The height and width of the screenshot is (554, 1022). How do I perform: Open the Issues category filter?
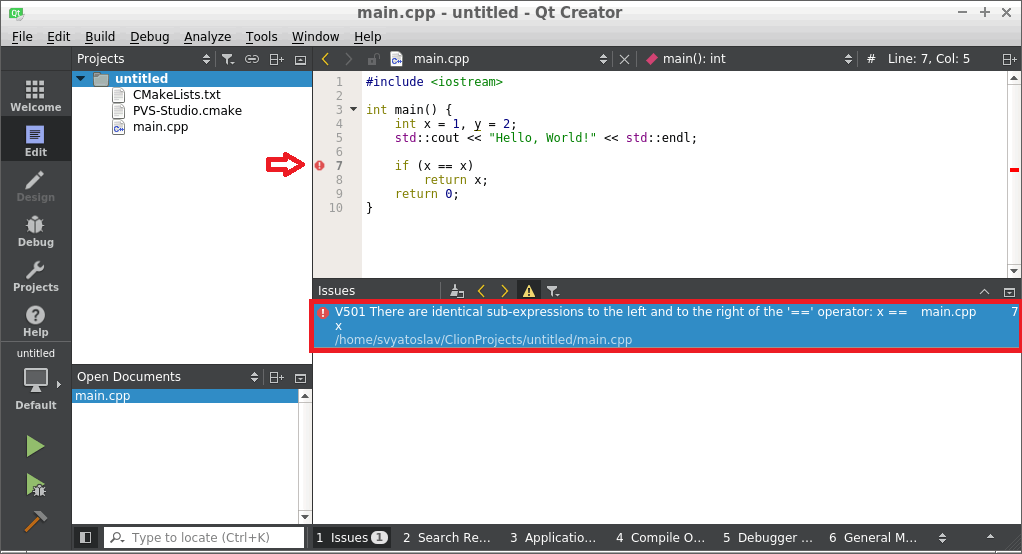pos(553,291)
